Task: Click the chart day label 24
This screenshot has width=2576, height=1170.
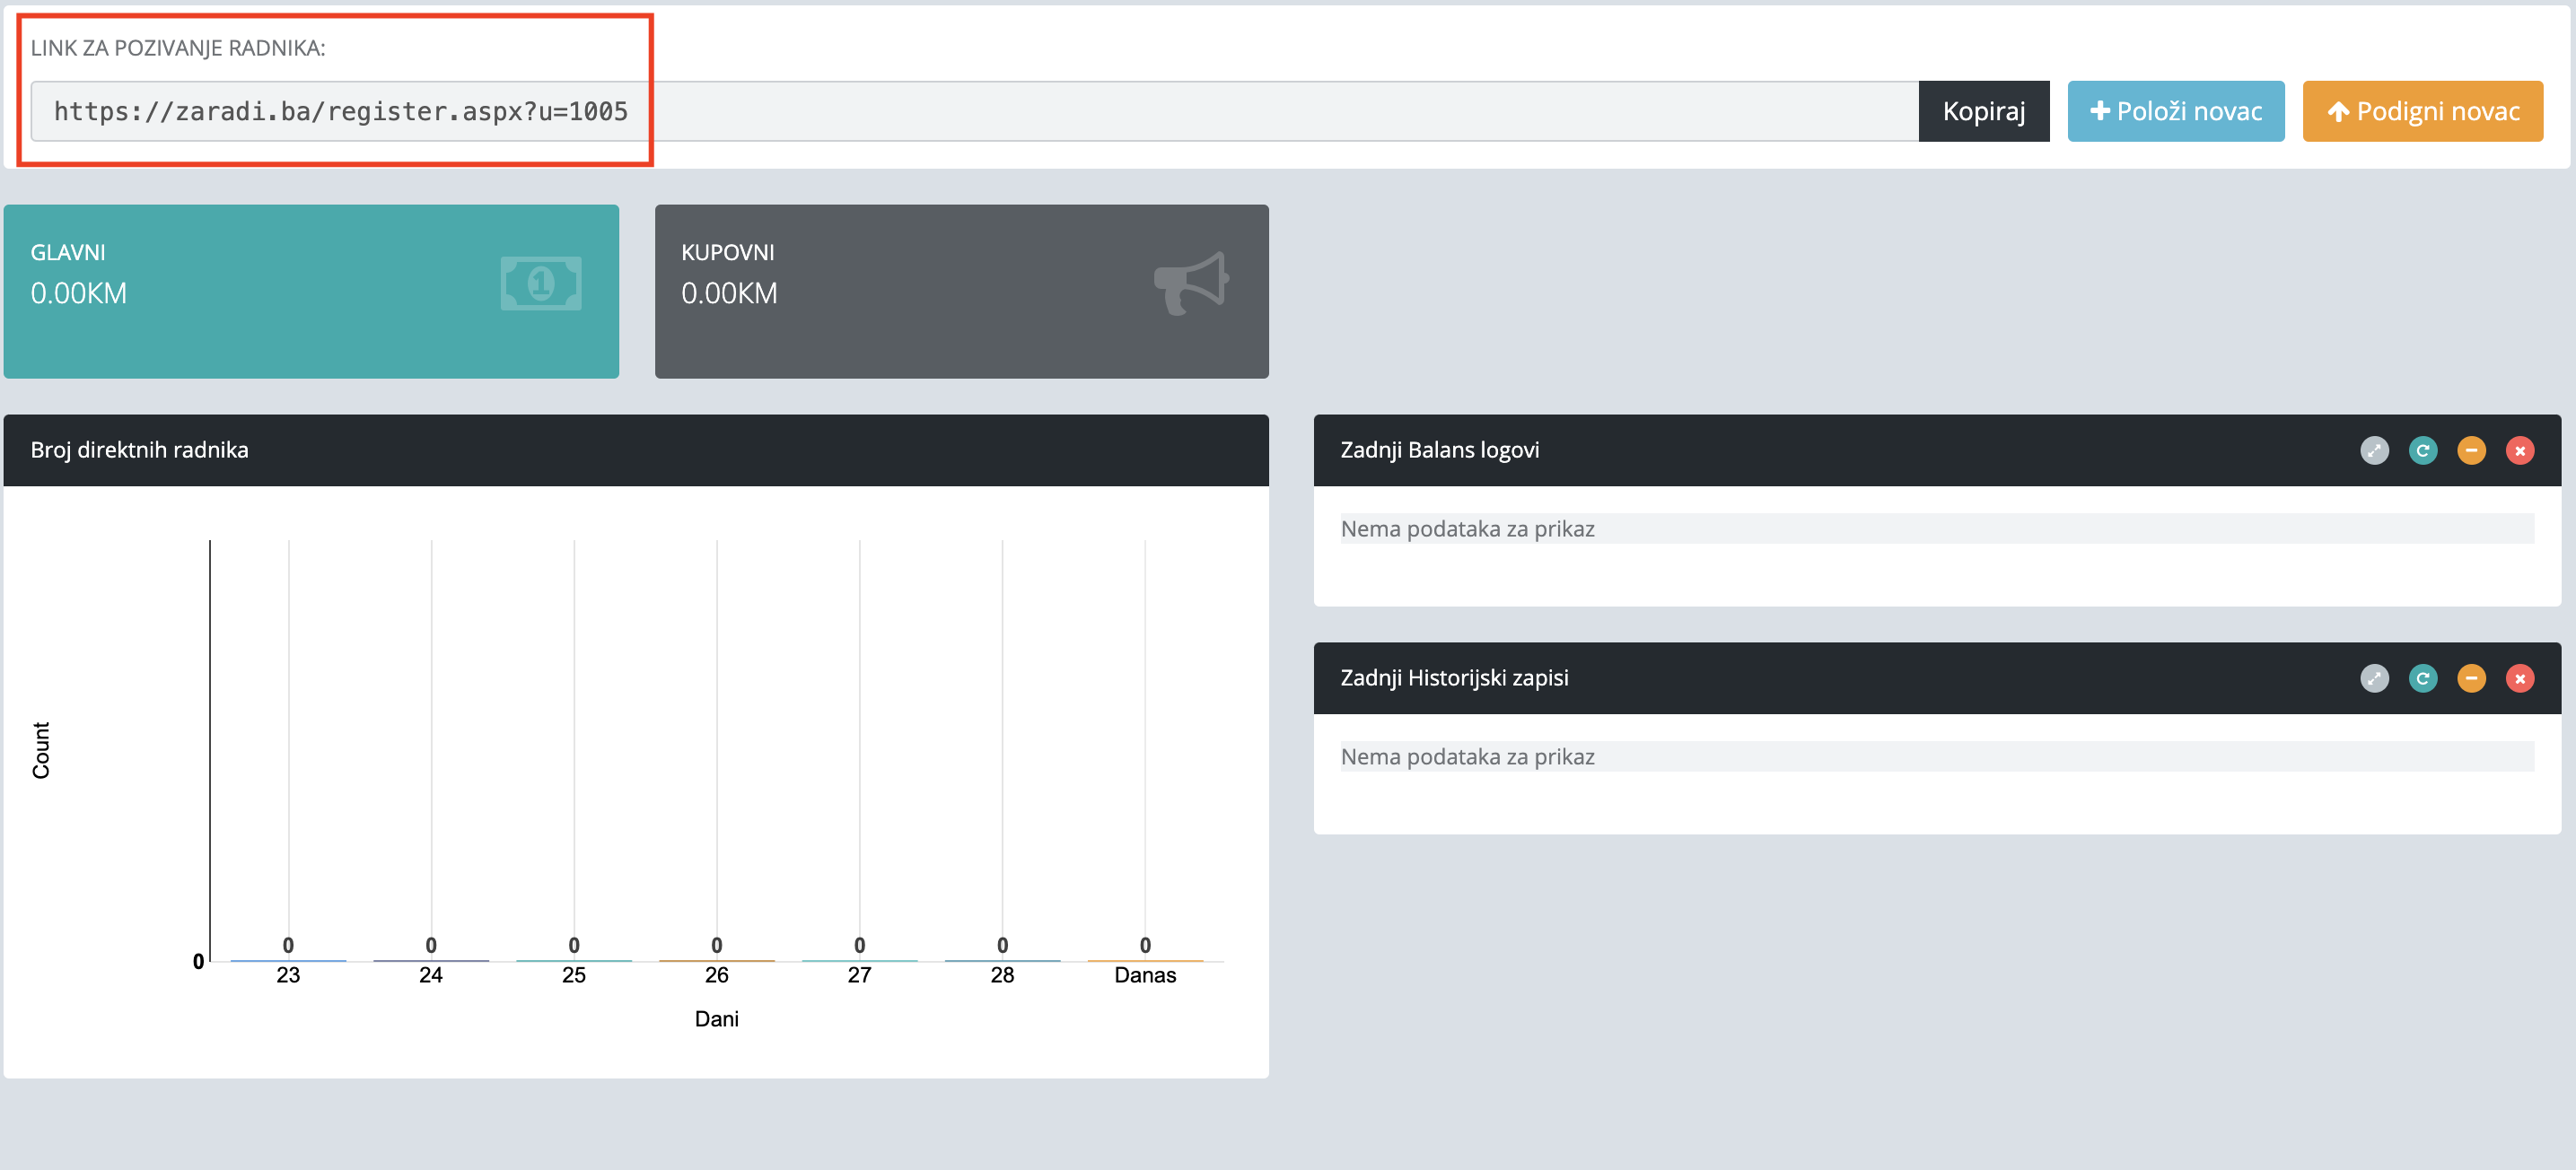Action: click(x=431, y=975)
